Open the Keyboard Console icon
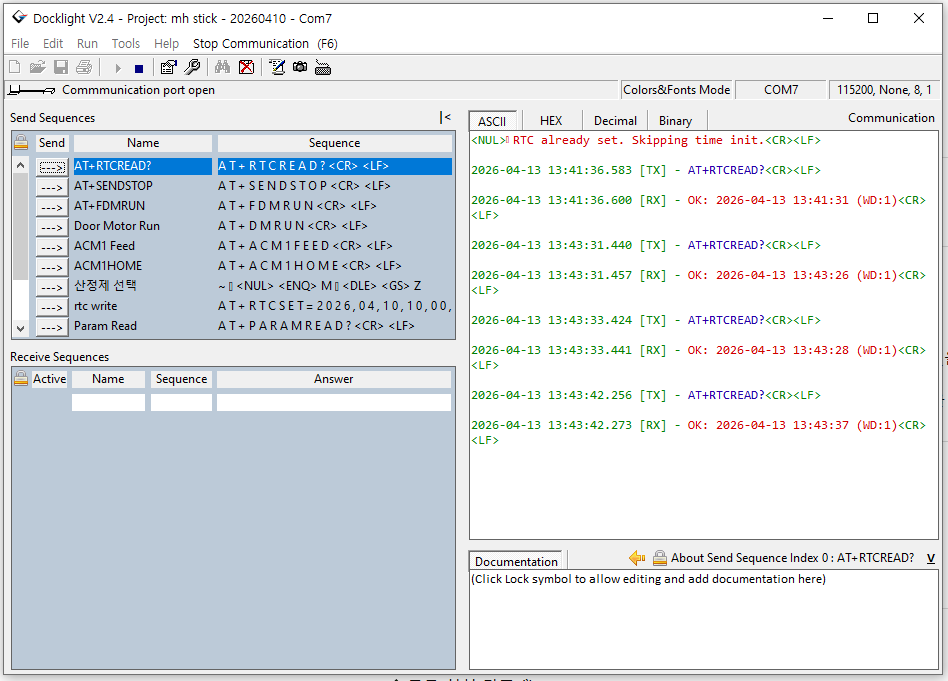 click(323, 68)
